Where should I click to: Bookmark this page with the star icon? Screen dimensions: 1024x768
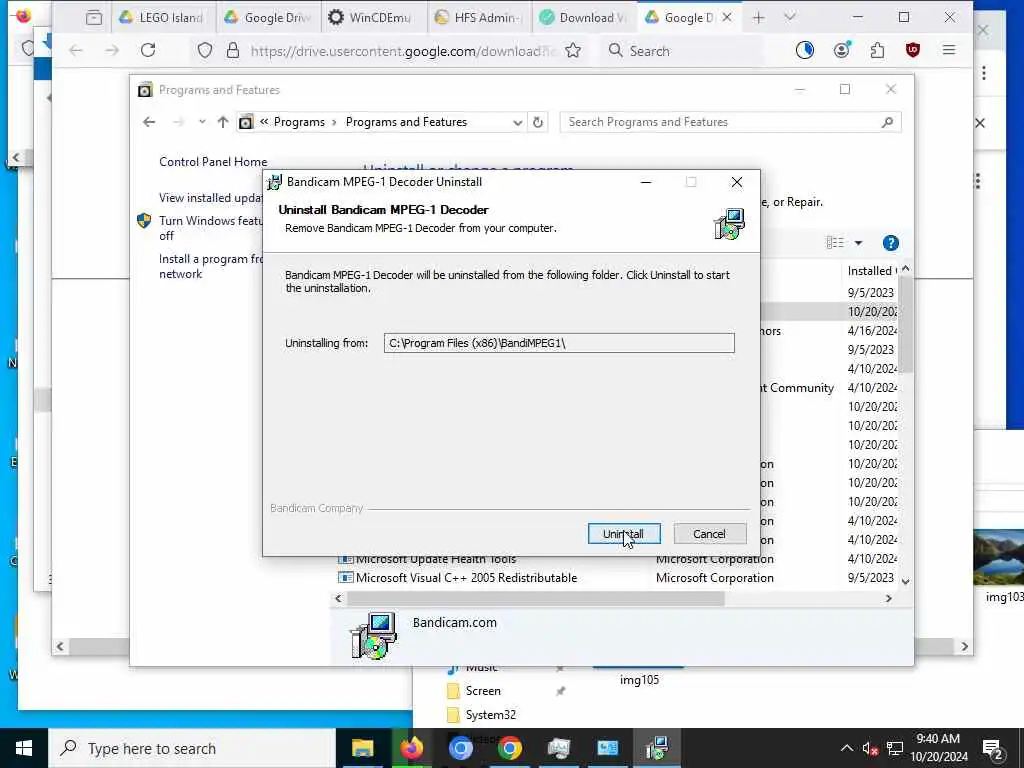pyautogui.click(x=573, y=50)
